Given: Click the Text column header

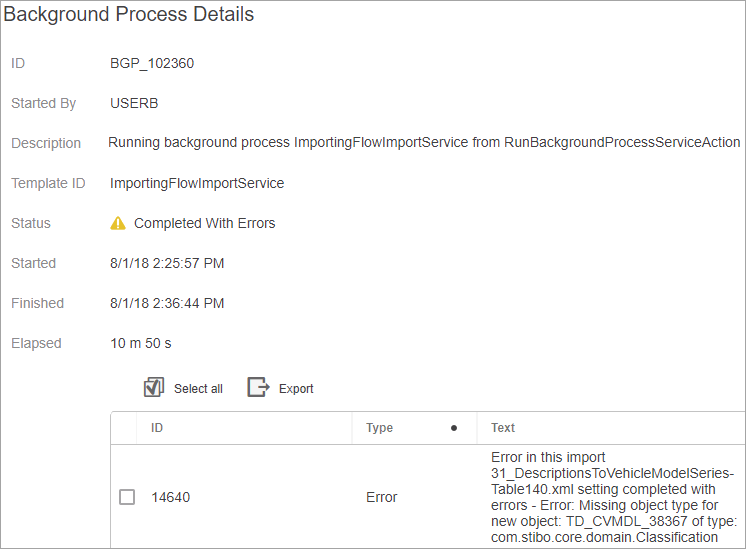Looking at the screenshot, I should pos(503,428).
